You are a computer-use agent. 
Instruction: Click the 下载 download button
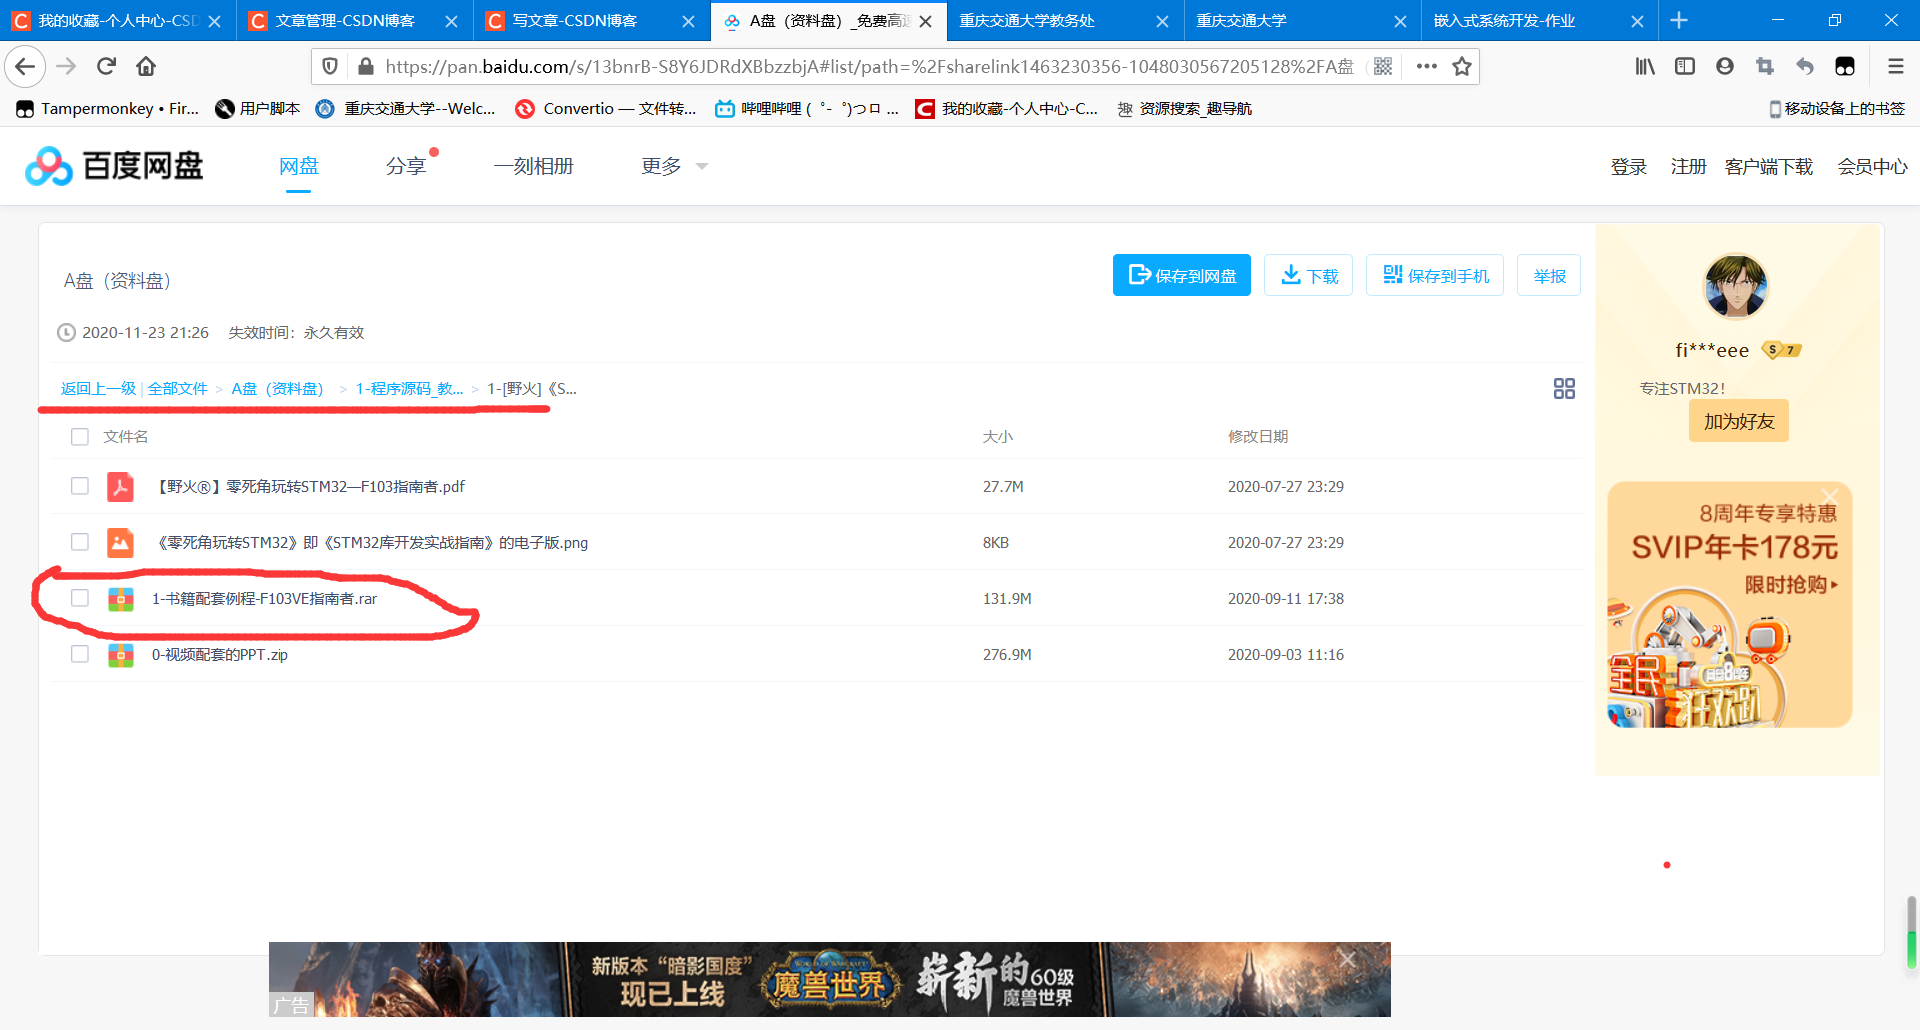(x=1309, y=275)
